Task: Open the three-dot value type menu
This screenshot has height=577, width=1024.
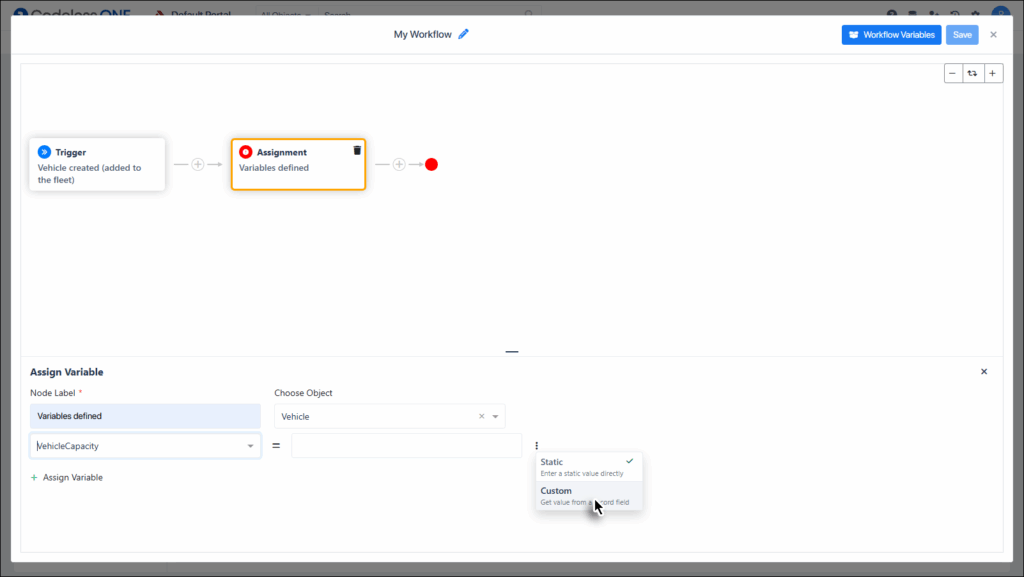Action: [x=537, y=446]
